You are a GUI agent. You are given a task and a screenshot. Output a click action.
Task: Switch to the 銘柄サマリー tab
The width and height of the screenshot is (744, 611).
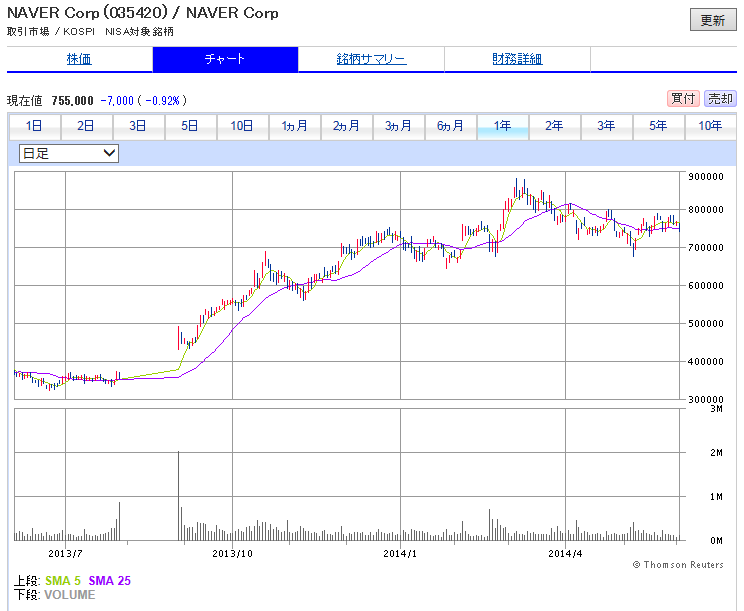[x=371, y=59]
